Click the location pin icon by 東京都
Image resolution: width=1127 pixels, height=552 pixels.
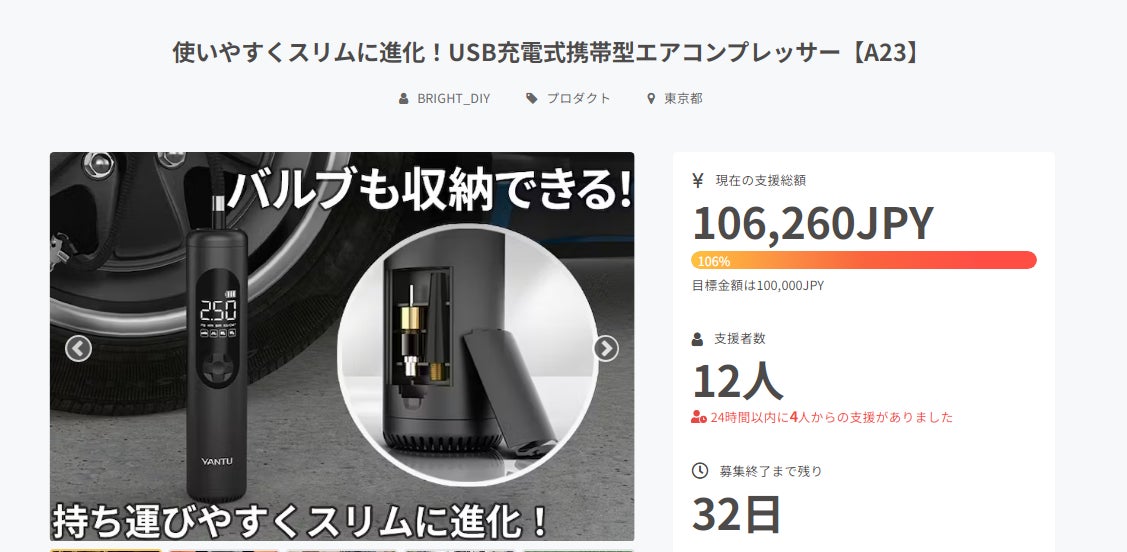tap(651, 98)
